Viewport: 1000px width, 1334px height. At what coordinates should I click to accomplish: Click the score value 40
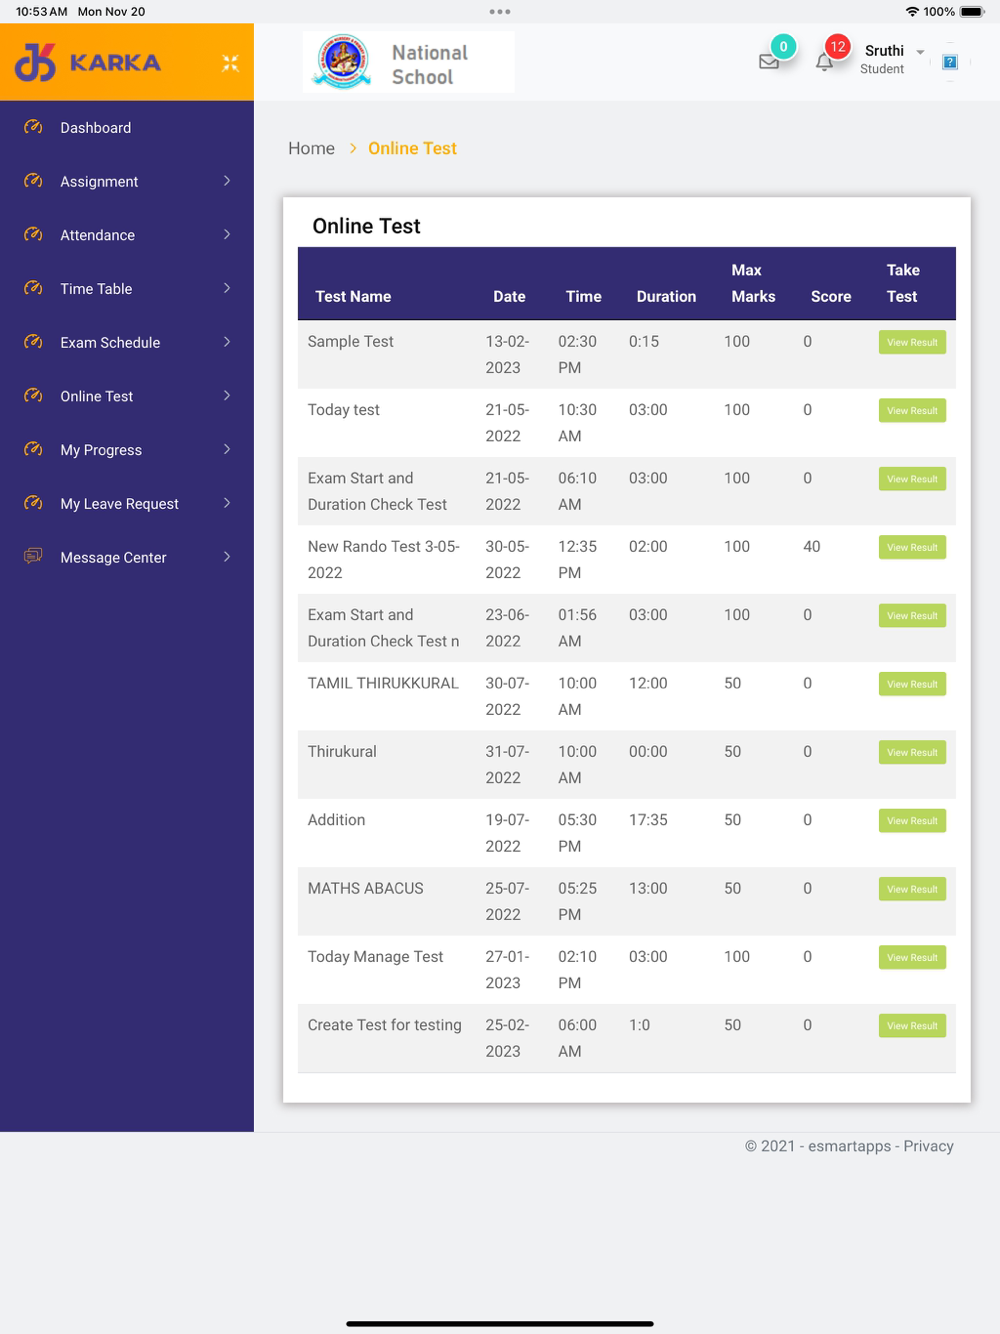tap(812, 546)
